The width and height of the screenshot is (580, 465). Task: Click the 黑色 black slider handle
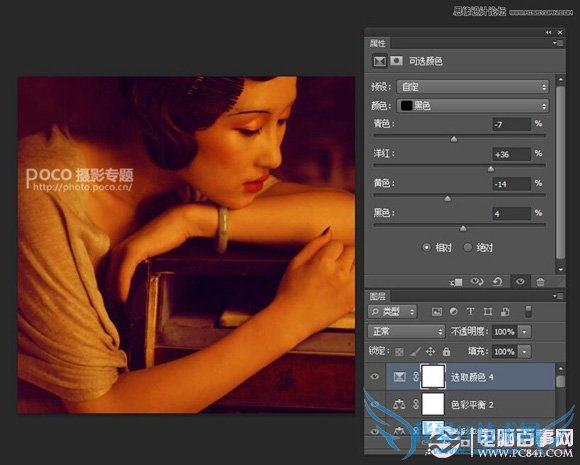pyautogui.click(x=463, y=229)
